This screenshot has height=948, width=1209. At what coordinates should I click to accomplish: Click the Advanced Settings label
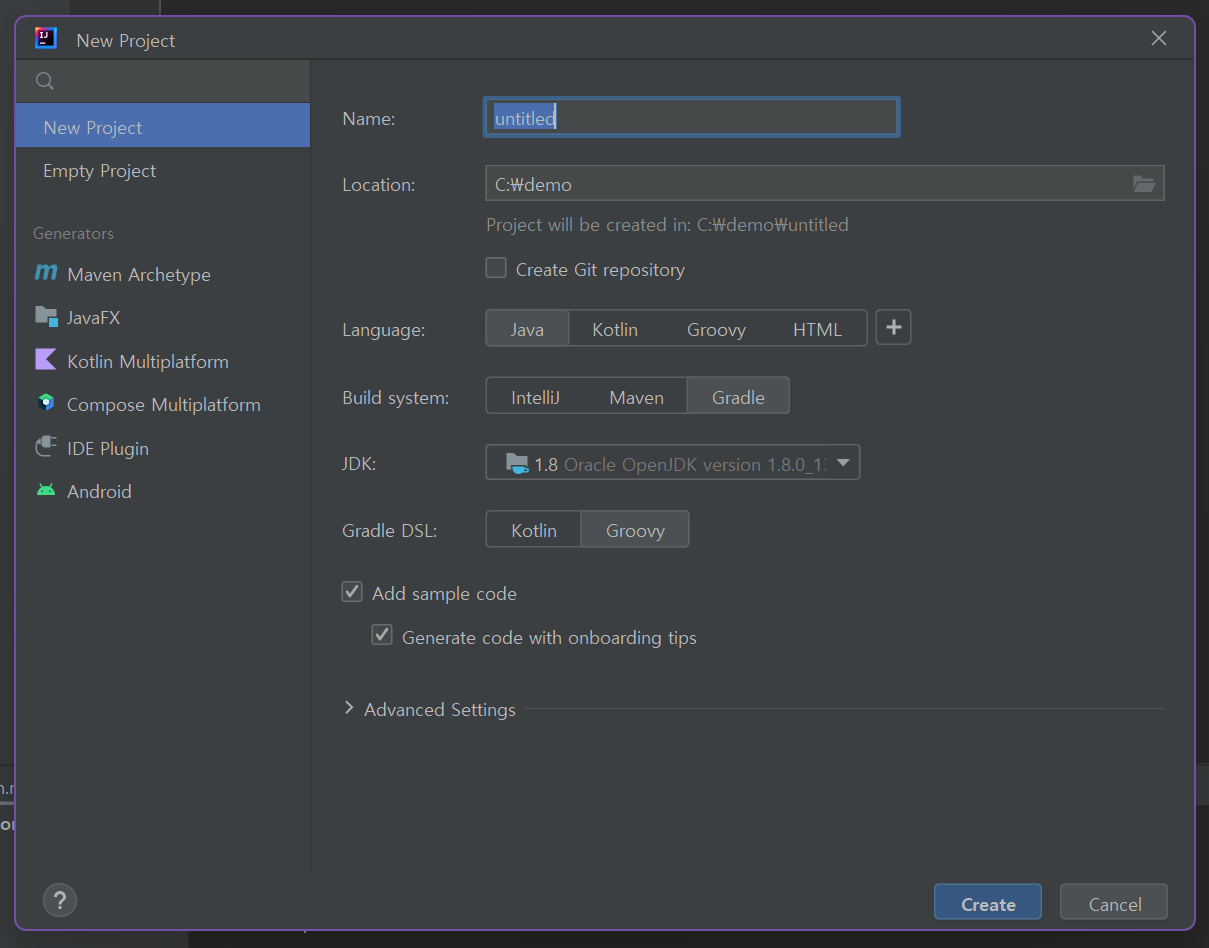point(440,709)
